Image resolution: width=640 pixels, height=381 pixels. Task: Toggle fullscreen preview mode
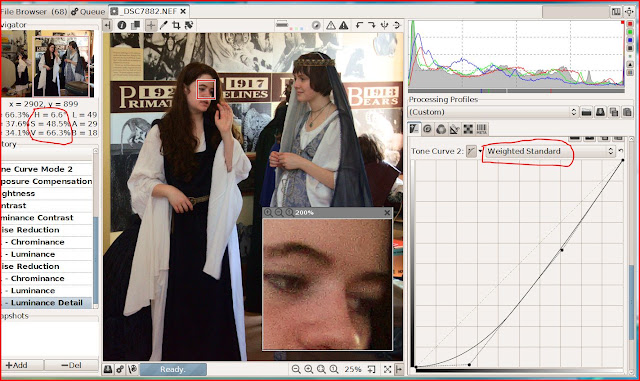(387, 369)
